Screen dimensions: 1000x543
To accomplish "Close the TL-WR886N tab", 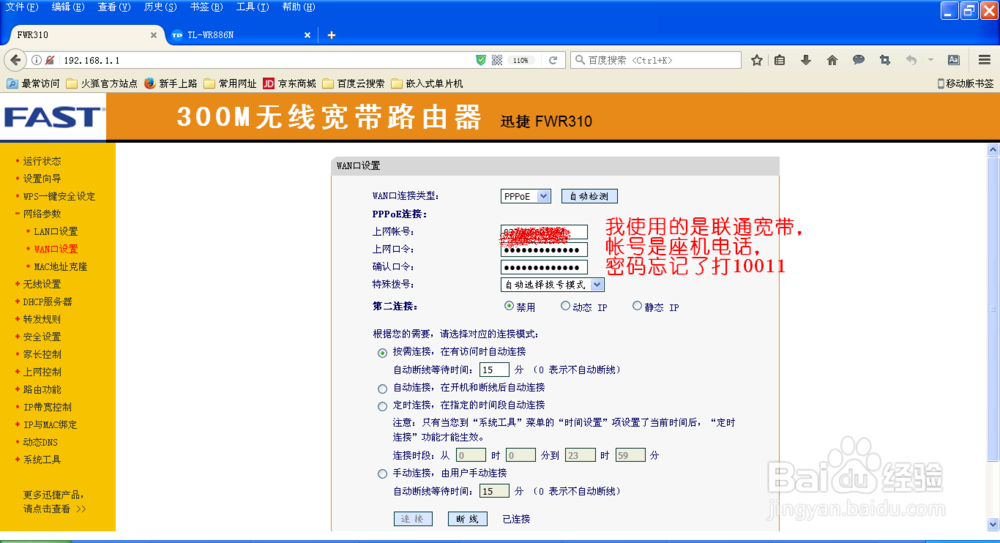I will [307, 35].
